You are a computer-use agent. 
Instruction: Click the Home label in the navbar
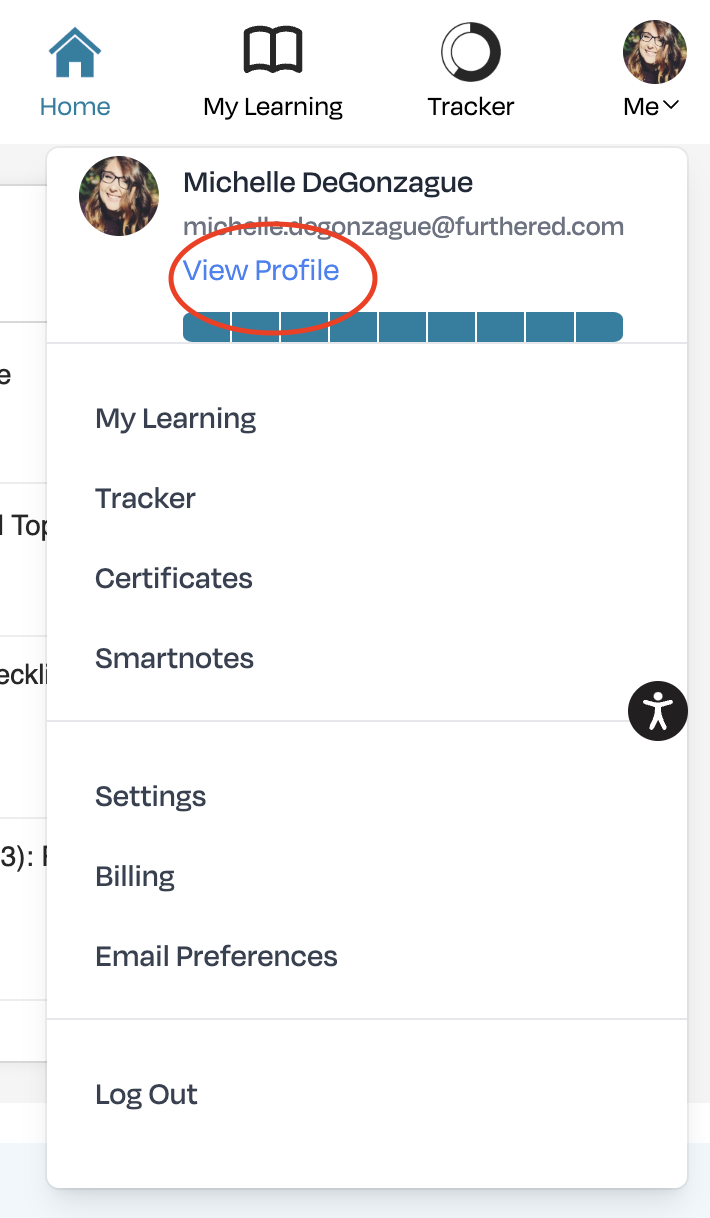75,106
